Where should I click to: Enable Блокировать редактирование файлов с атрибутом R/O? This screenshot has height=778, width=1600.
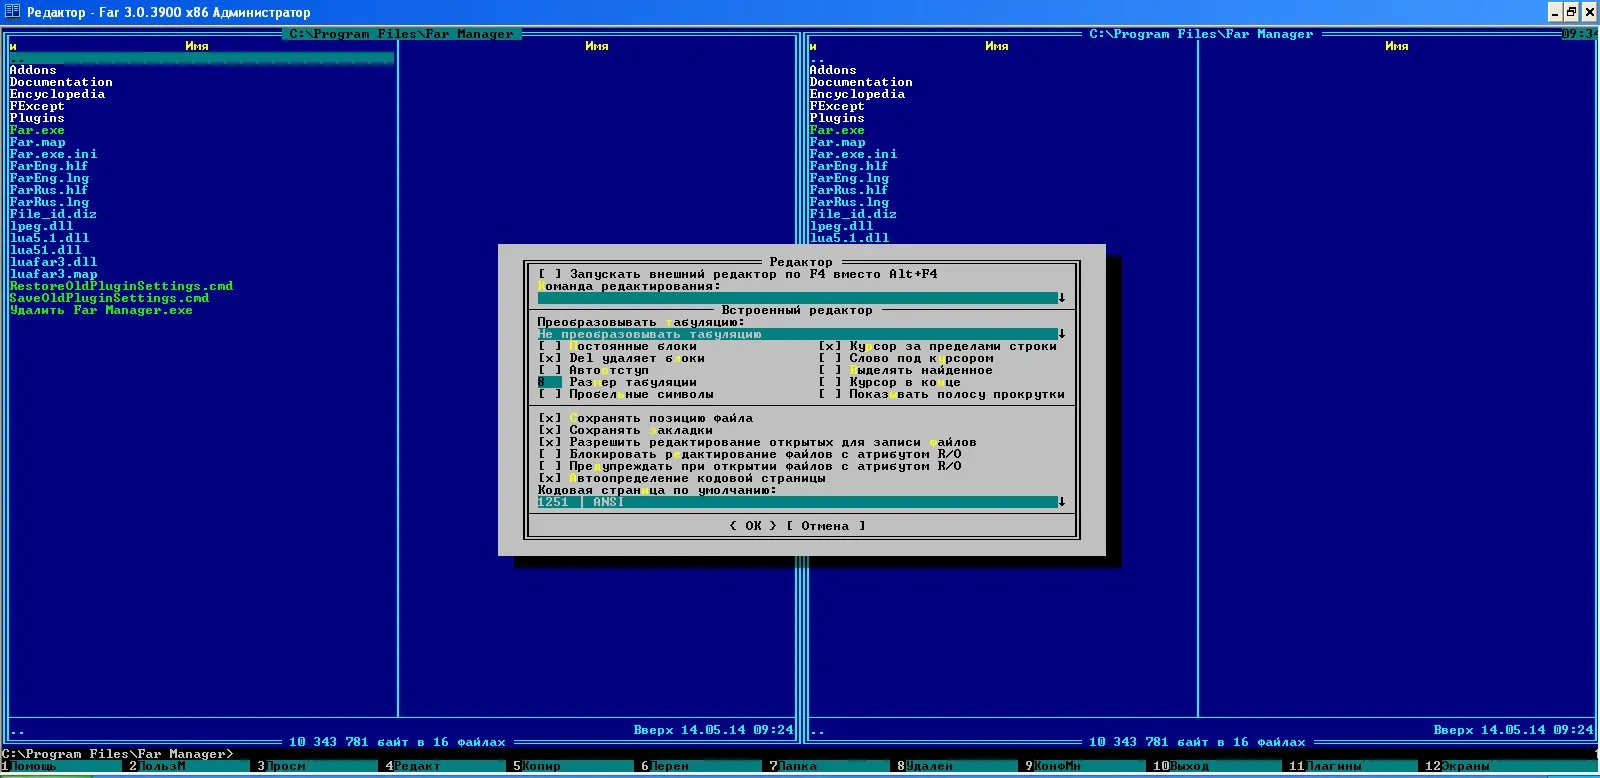click(x=550, y=454)
